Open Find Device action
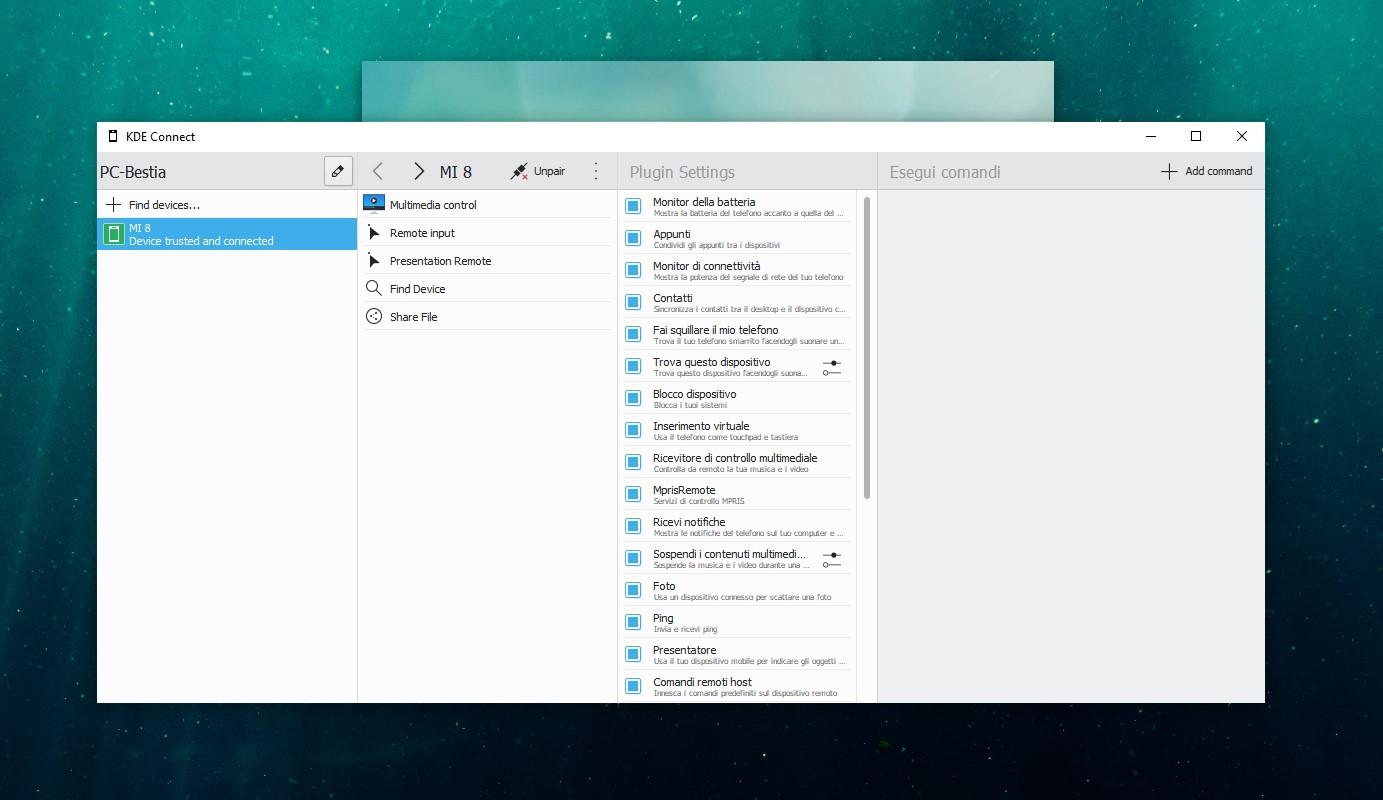Image resolution: width=1383 pixels, height=800 pixels. tap(486, 288)
